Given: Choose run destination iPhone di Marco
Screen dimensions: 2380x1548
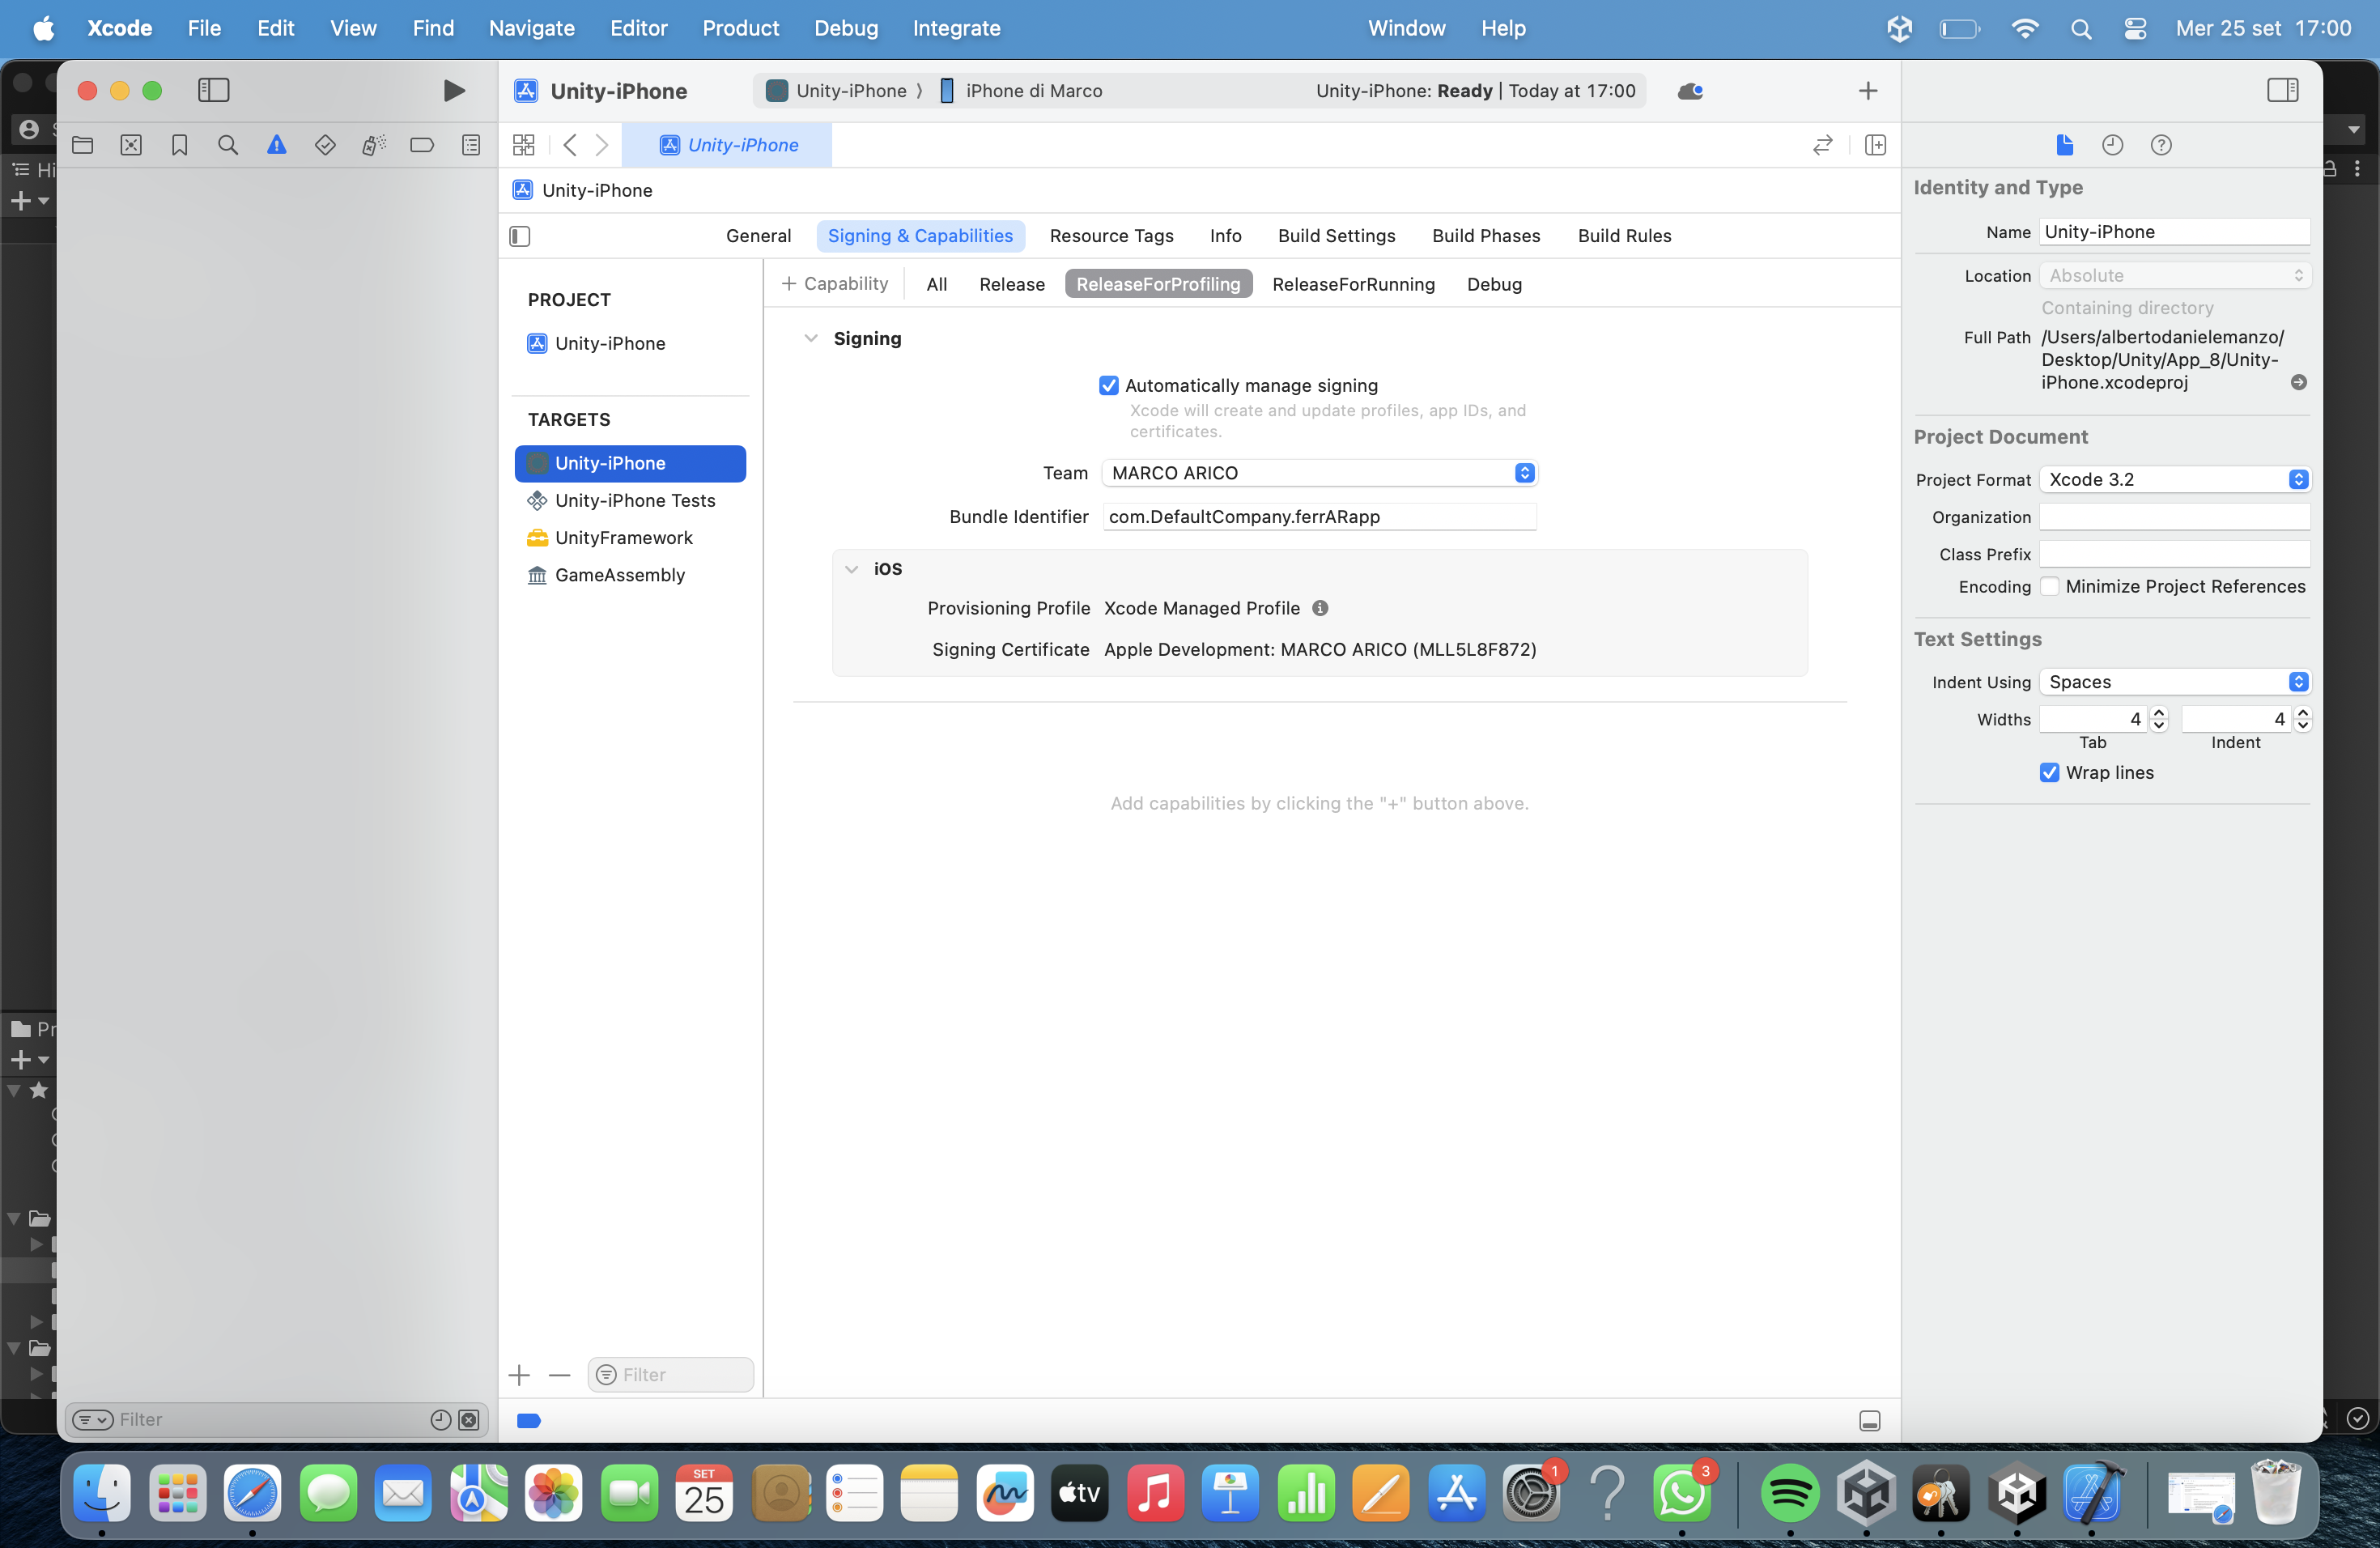Looking at the screenshot, I should [x=1022, y=91].
